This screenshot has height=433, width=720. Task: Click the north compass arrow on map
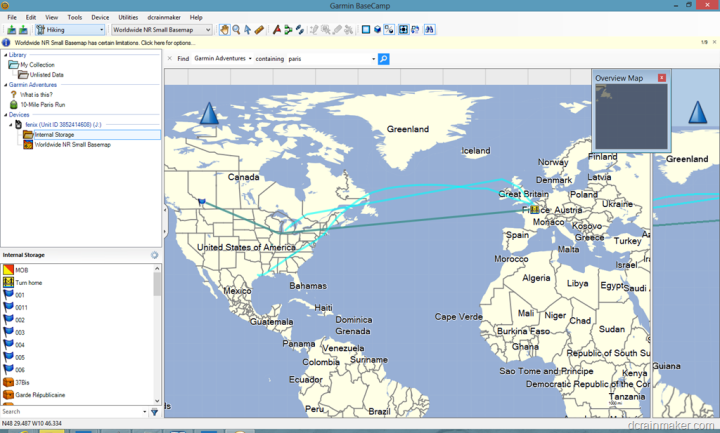coord(209,113)
